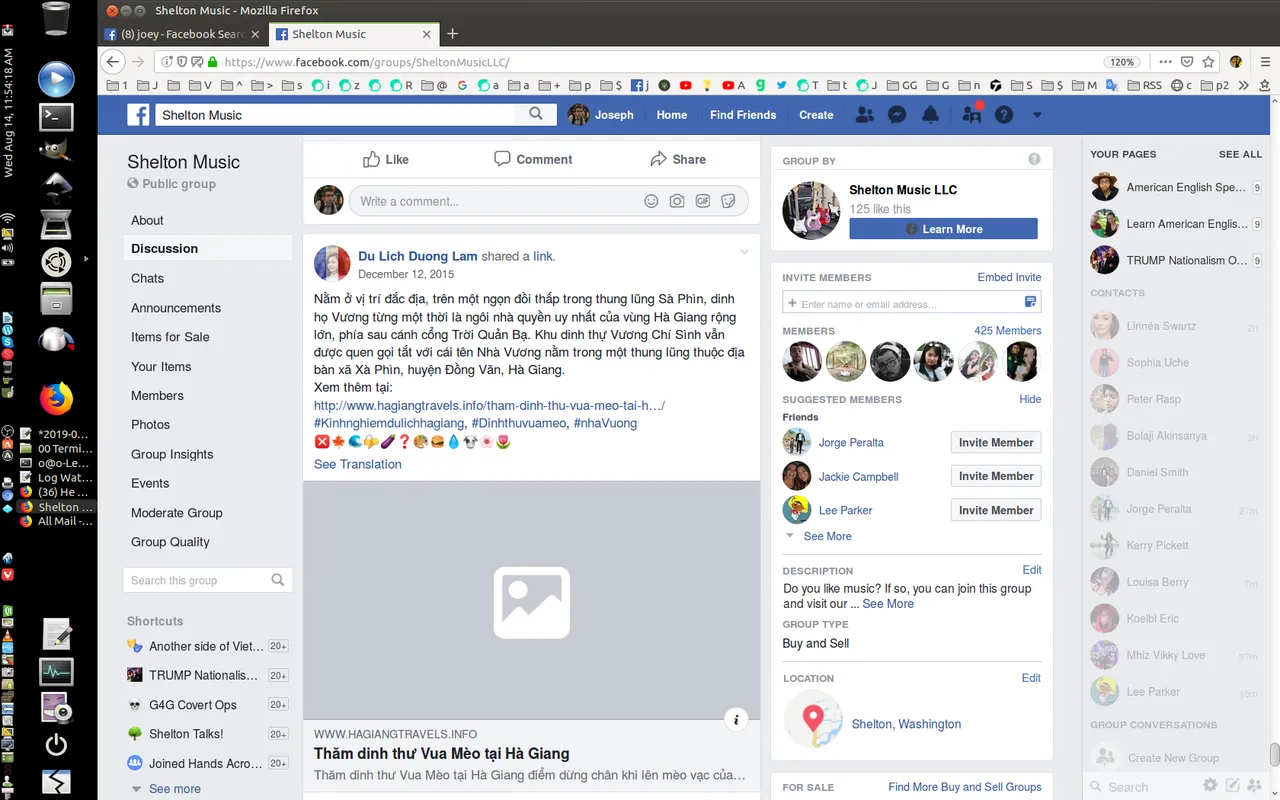Open the groups icon with red badge

pos(971,114)
